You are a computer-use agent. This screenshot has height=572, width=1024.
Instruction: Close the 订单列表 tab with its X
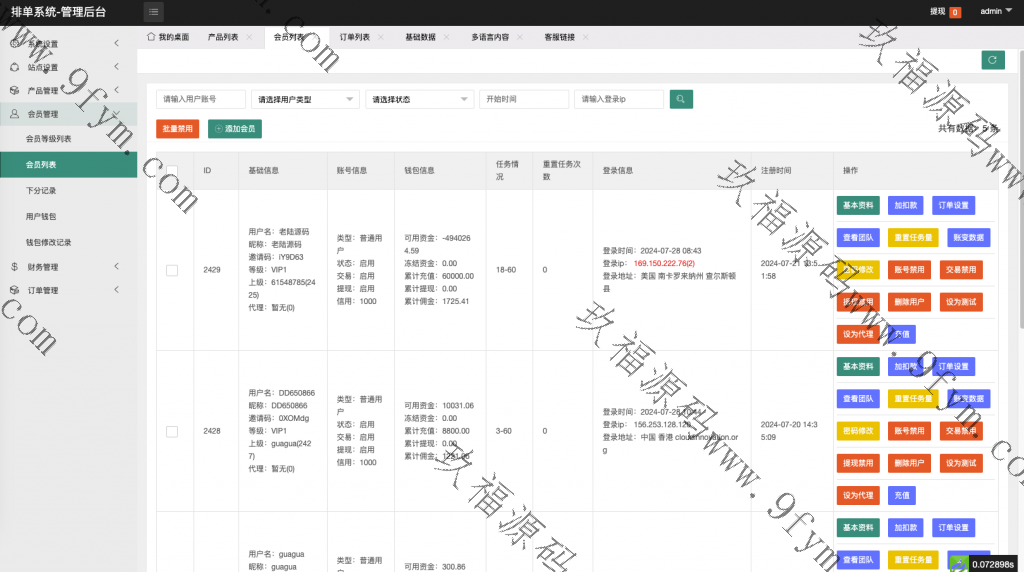coord(380,37)
